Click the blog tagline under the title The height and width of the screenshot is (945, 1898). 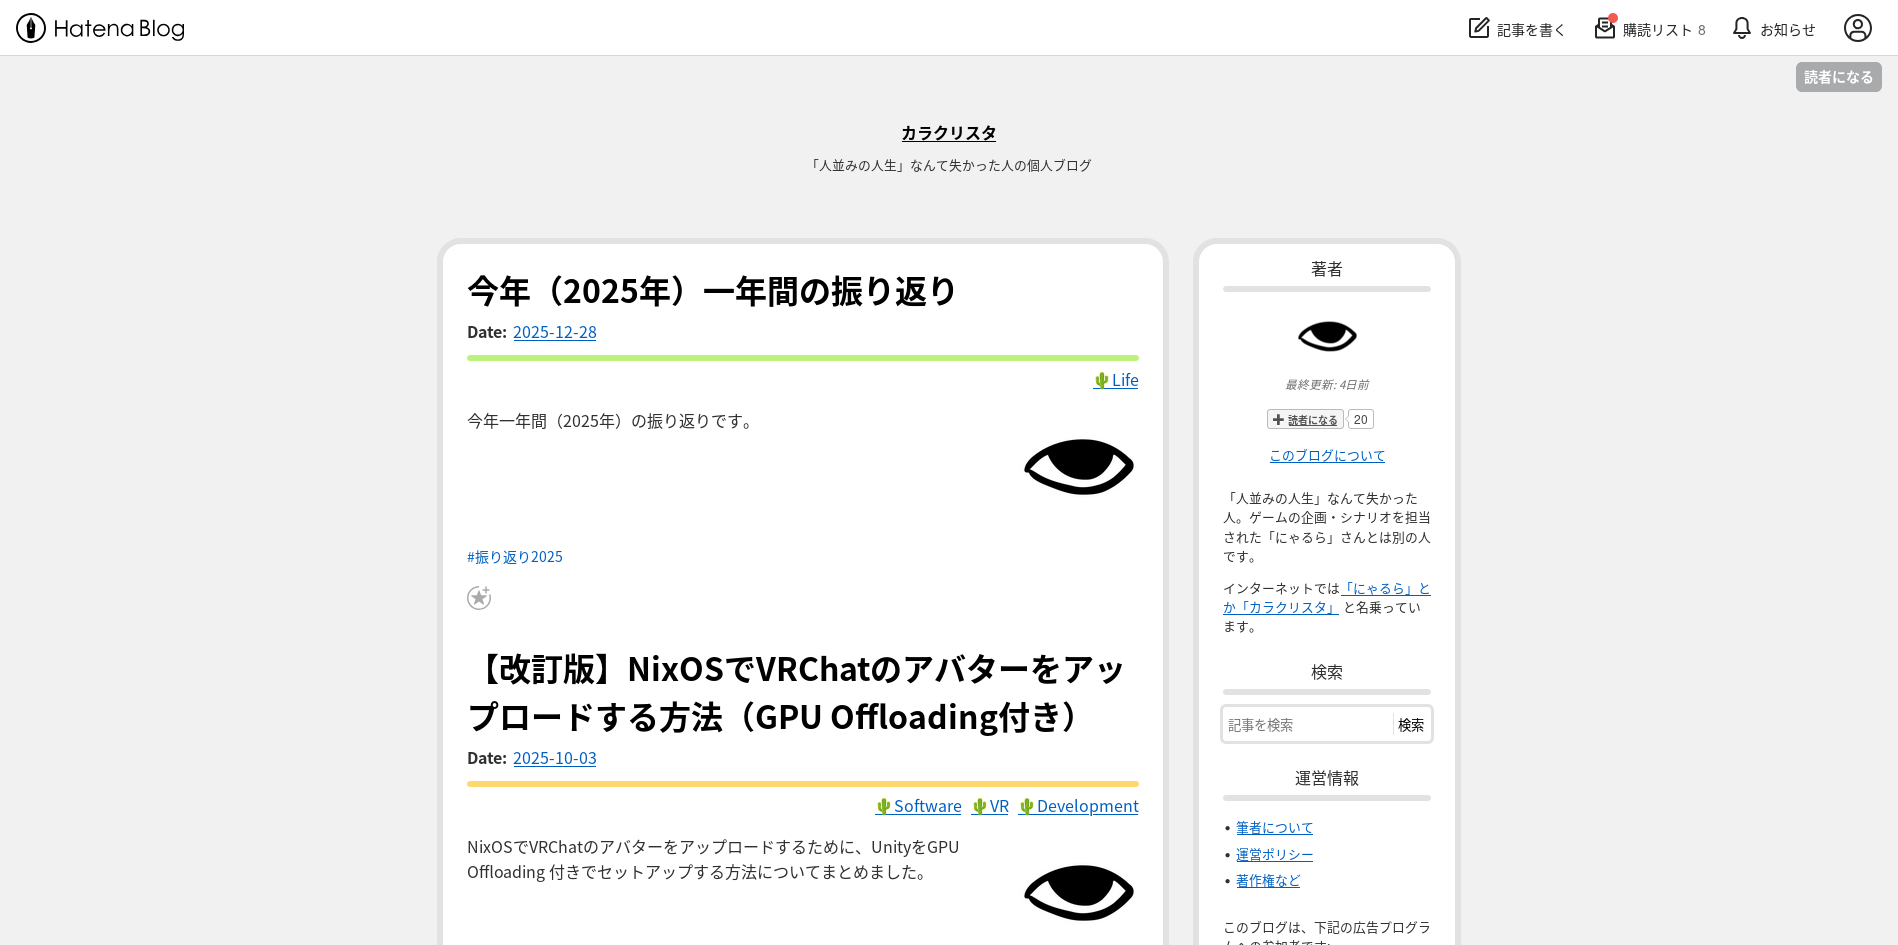click(x=949, y=166)
